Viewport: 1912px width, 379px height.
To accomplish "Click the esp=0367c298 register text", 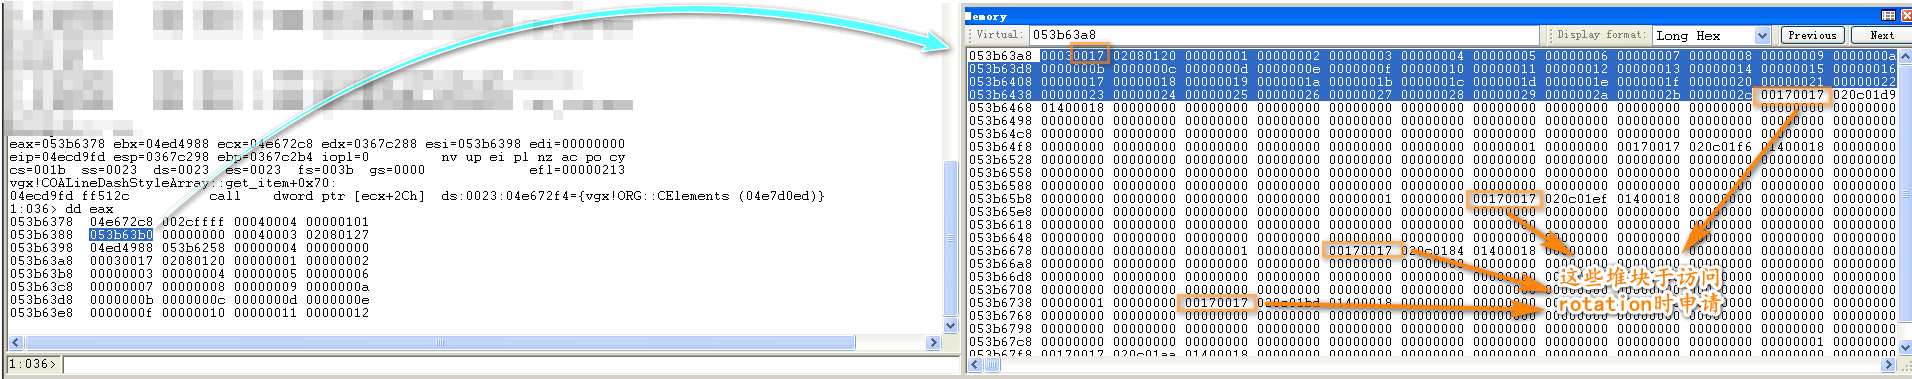I will point(161,157).
